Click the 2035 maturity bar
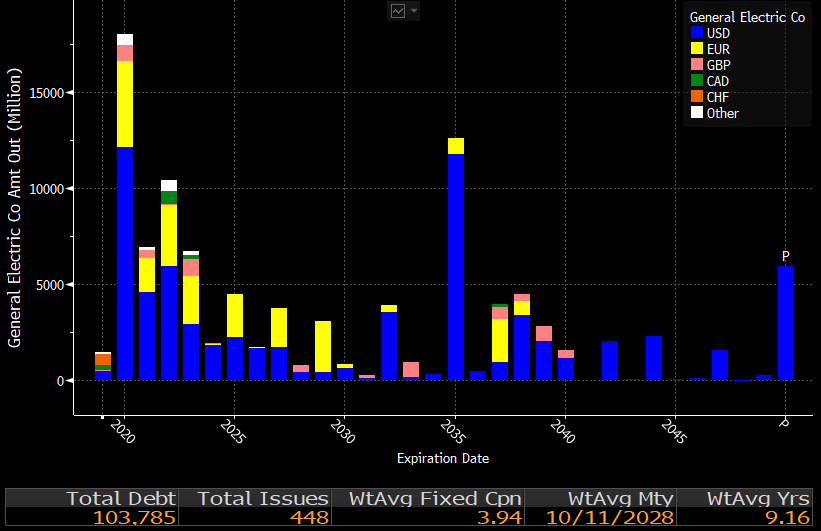This screenshot has width=821, height=531. (x=456, y=259)
